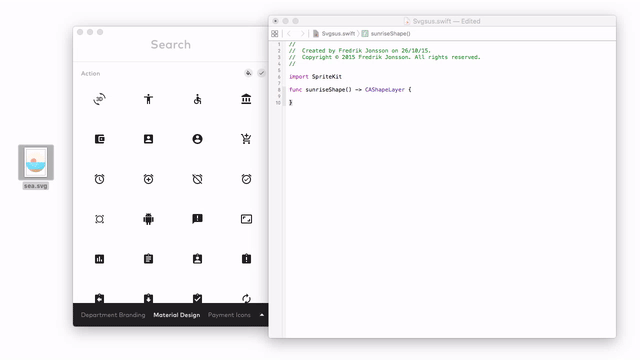Open the related items grid button in Xcode
640x360 pixels.
point(275,33)
